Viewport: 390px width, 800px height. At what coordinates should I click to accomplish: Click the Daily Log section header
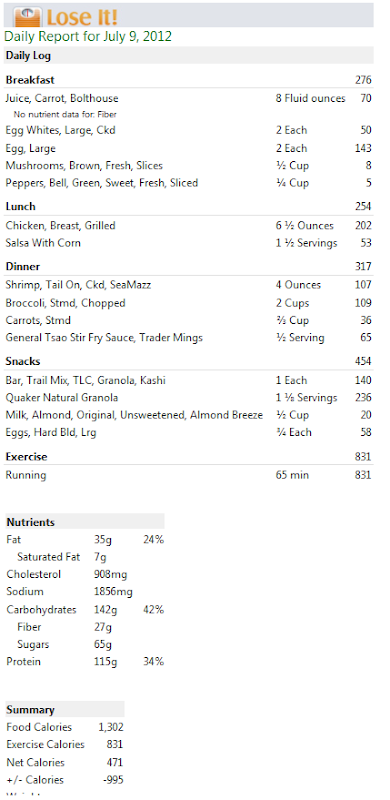tap(188, 56)
